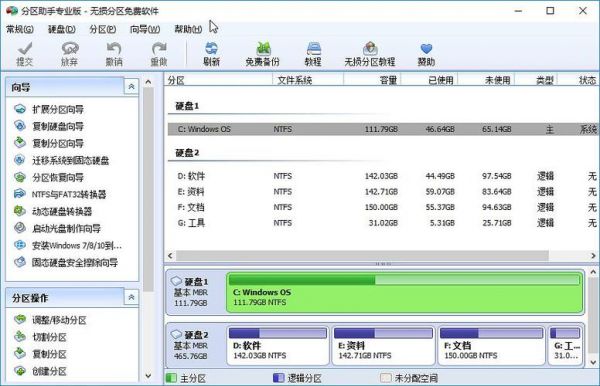This screenshot has width=600, height=386.
Task: Click the 硬盘1 基本 MBR disk label
Action: click(x=191, y=292)
